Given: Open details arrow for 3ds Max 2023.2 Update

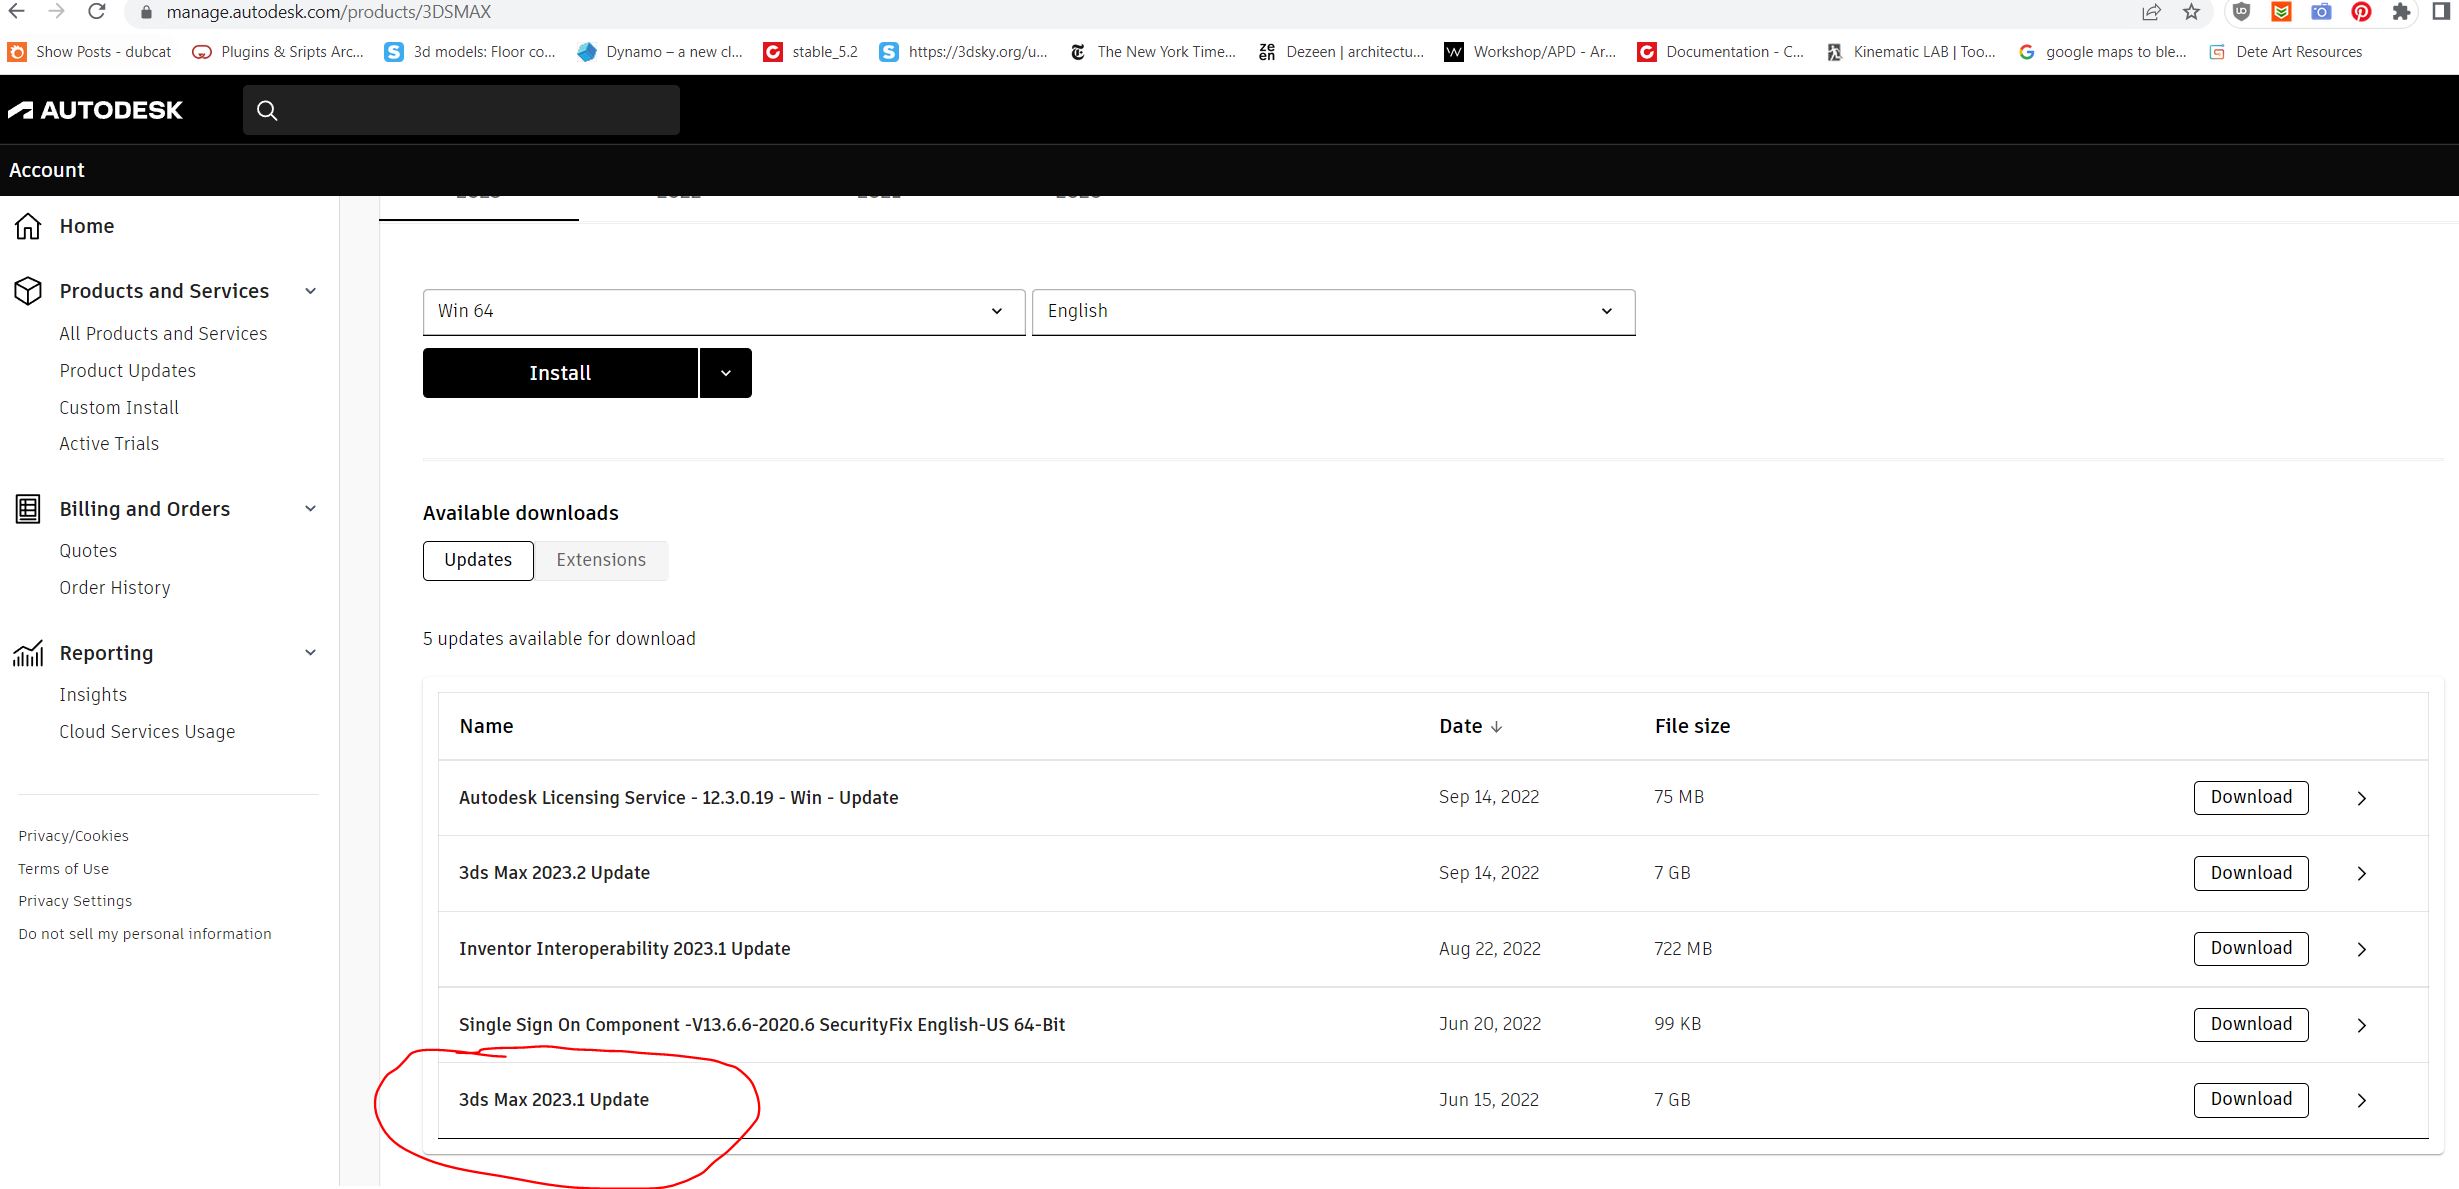Looking at the screenshot, I should tap(2361, 874).
